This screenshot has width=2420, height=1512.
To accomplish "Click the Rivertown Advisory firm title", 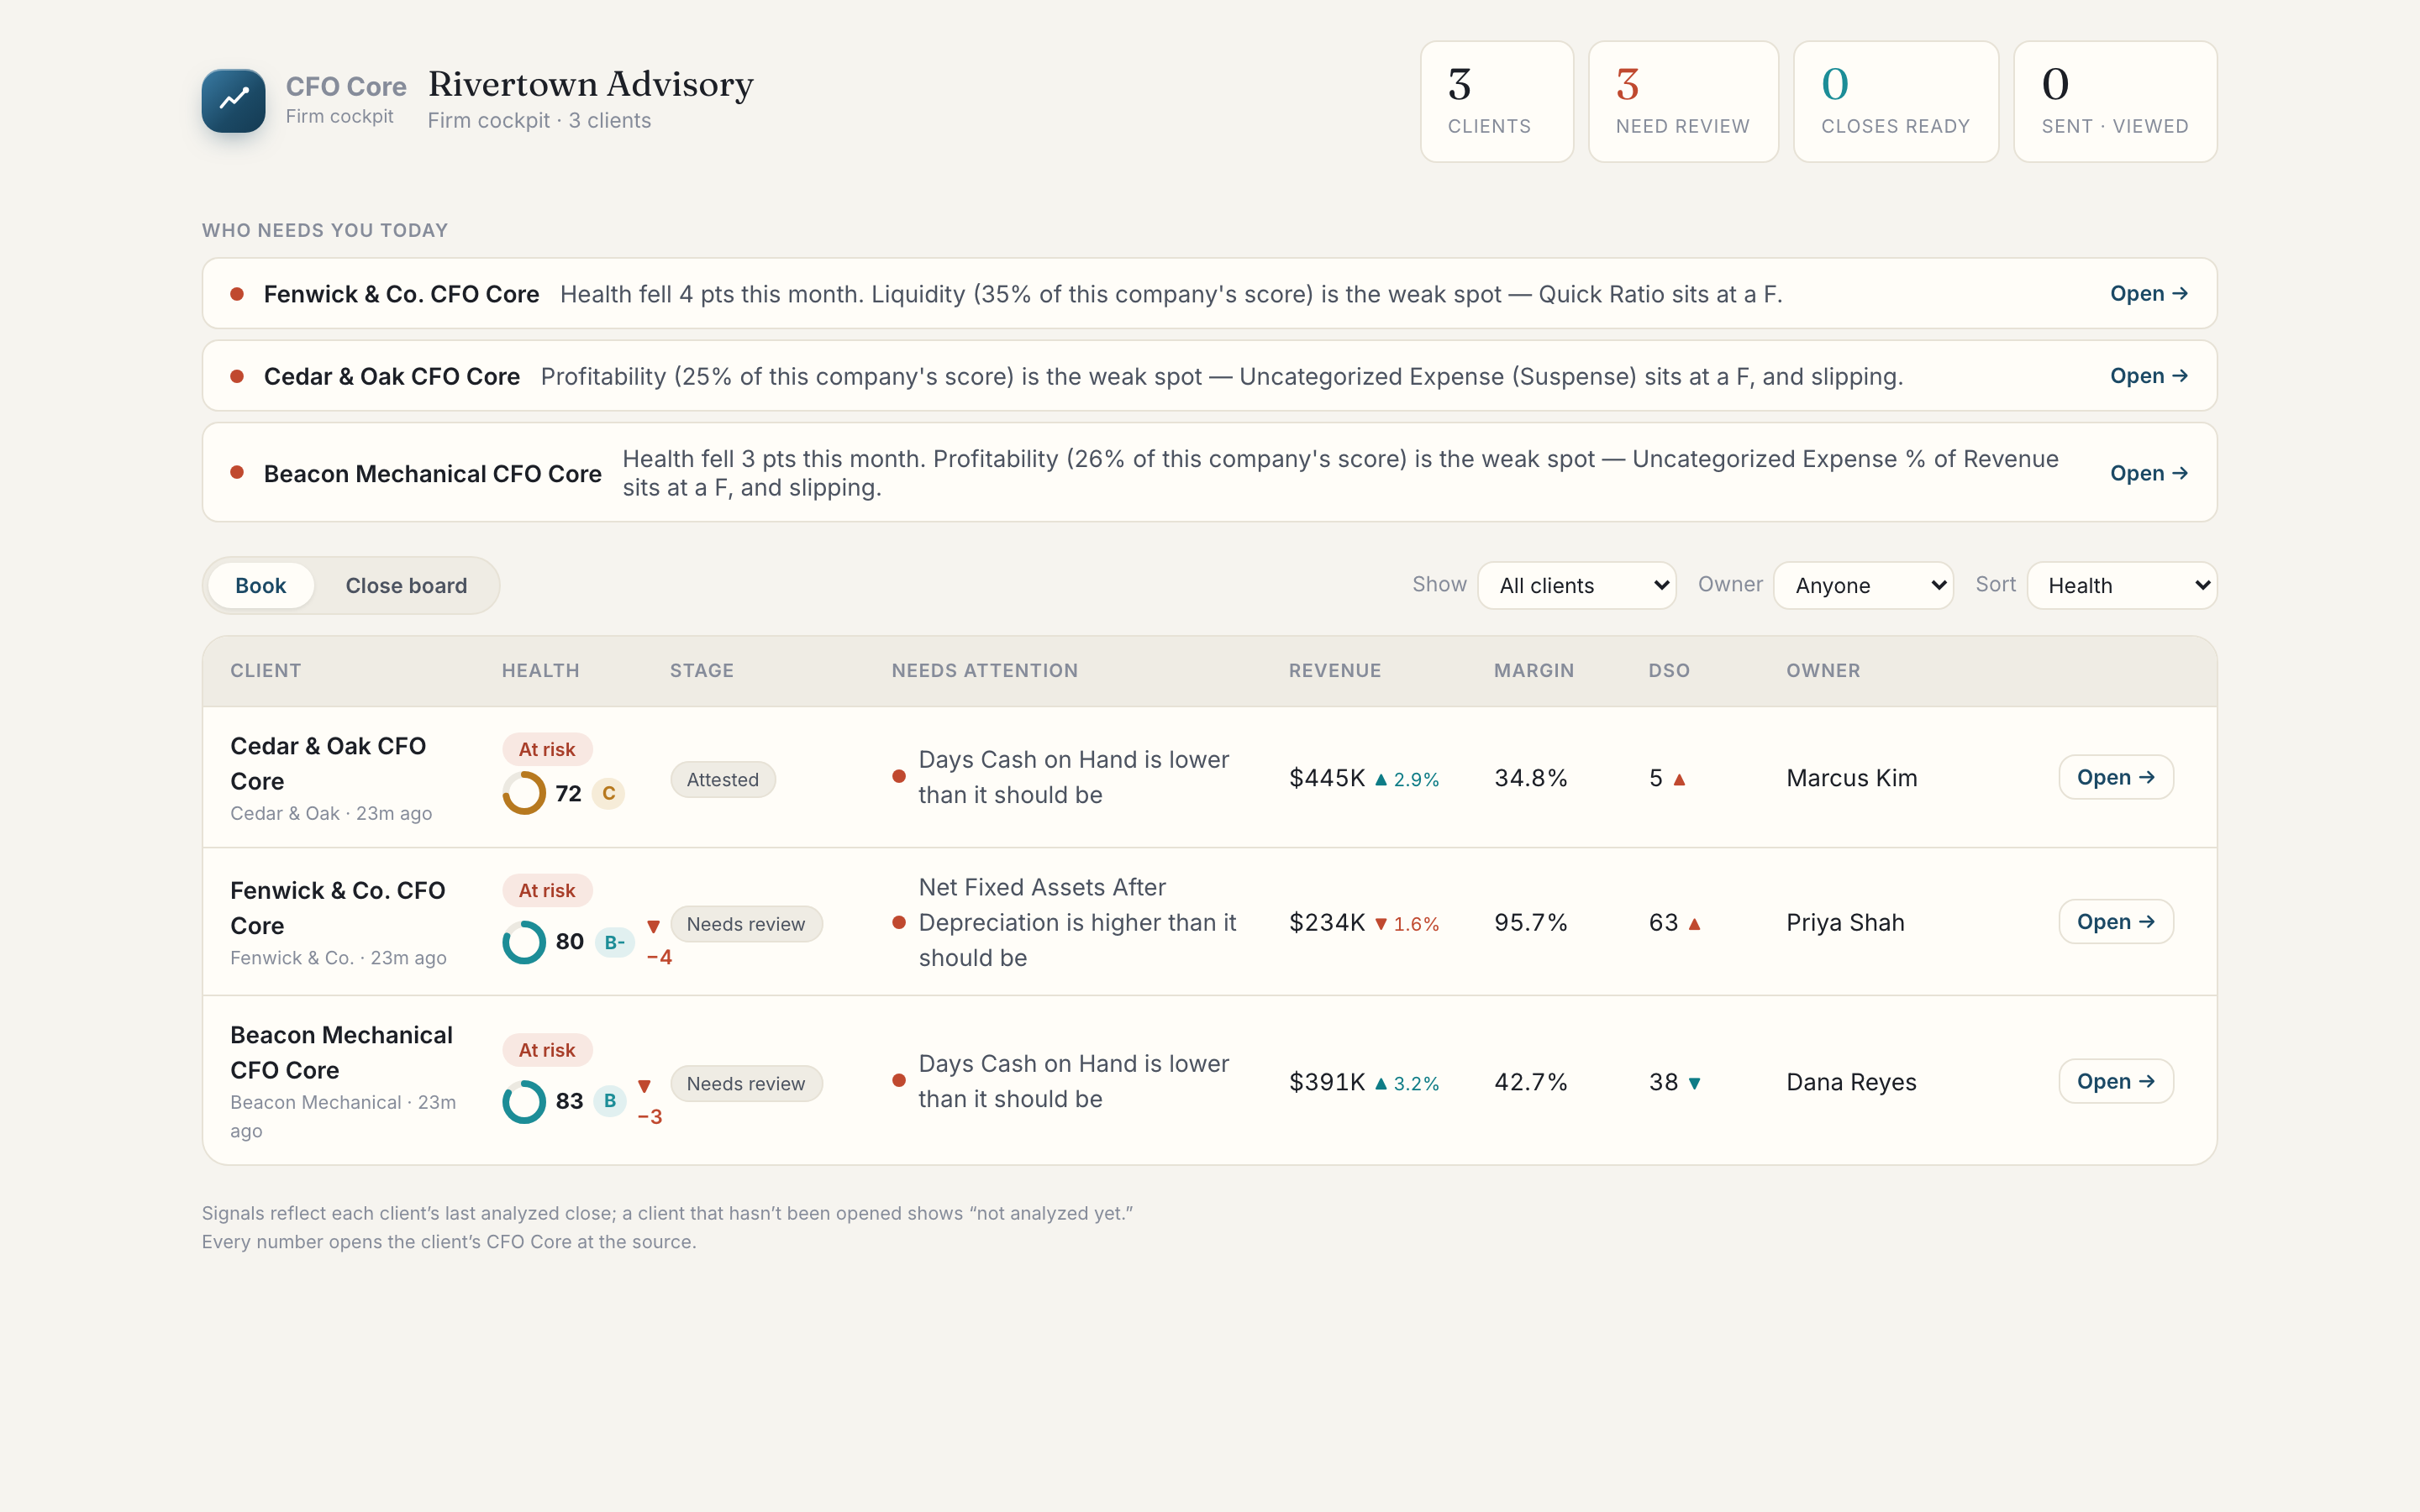I will [x=591, y=84].
